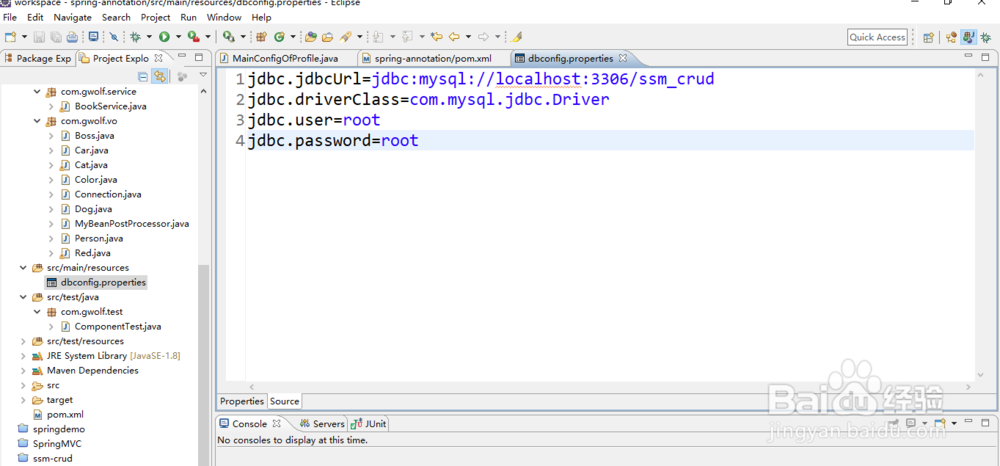
Task: Select BookService.java in the tree
Action: tap(110, 106)
